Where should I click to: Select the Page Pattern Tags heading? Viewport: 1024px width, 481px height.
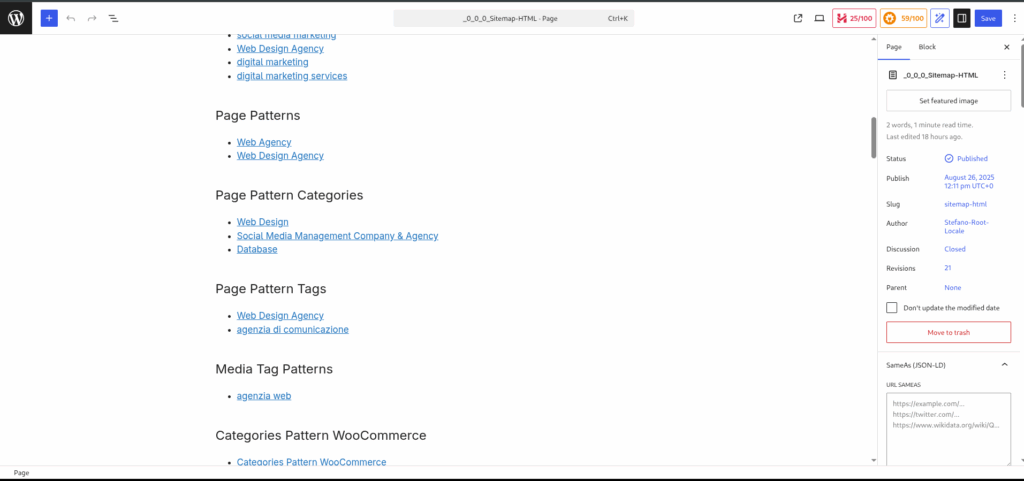pos(271,288)
